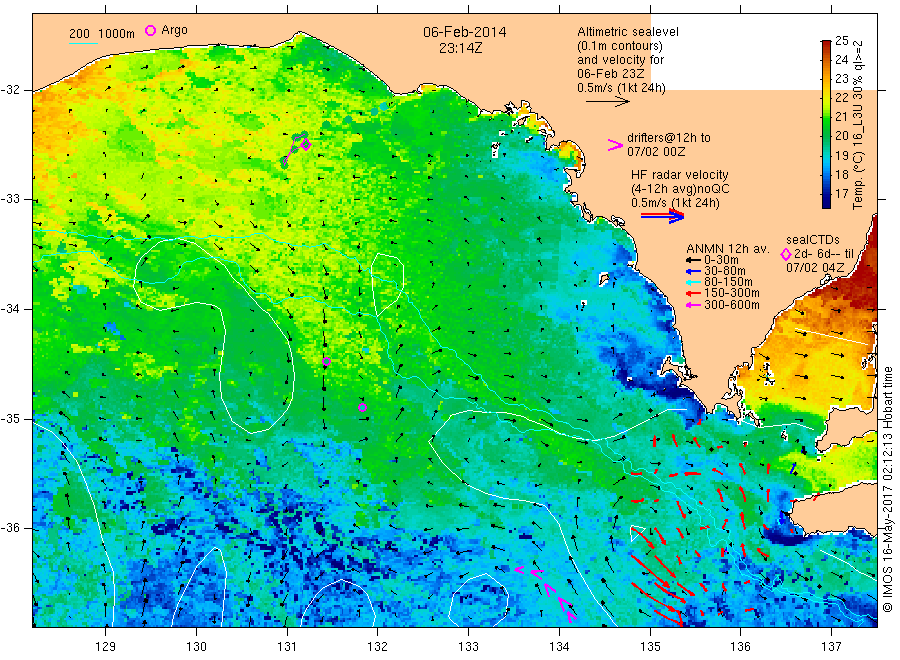Click the longitude axis label 130
Image resolution: width=900 pixels, height=660 pixels.
click(196, 647)
